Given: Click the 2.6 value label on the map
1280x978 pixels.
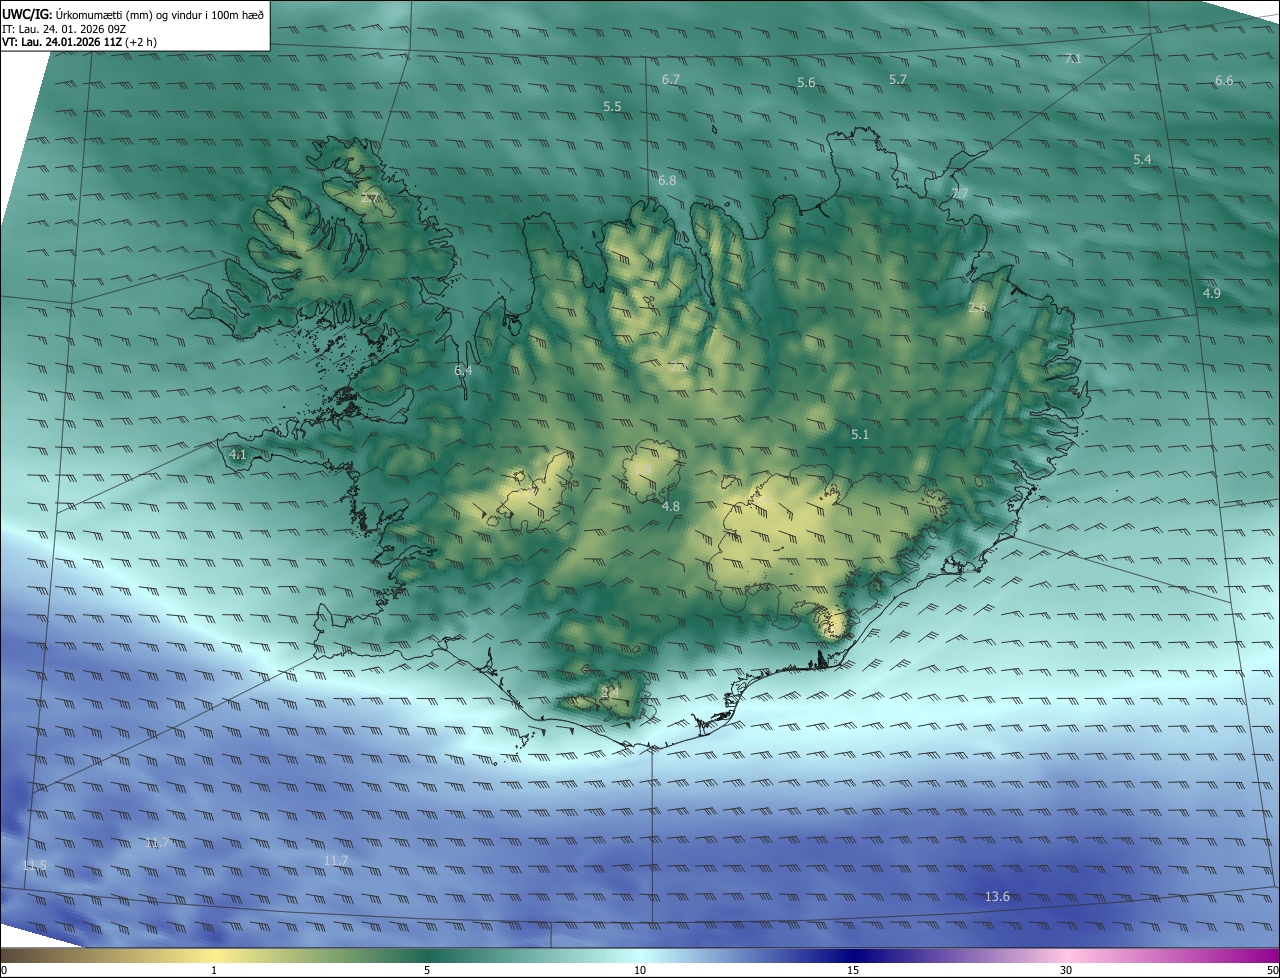Looking at the screenshot, I should (x=977, y=308).
